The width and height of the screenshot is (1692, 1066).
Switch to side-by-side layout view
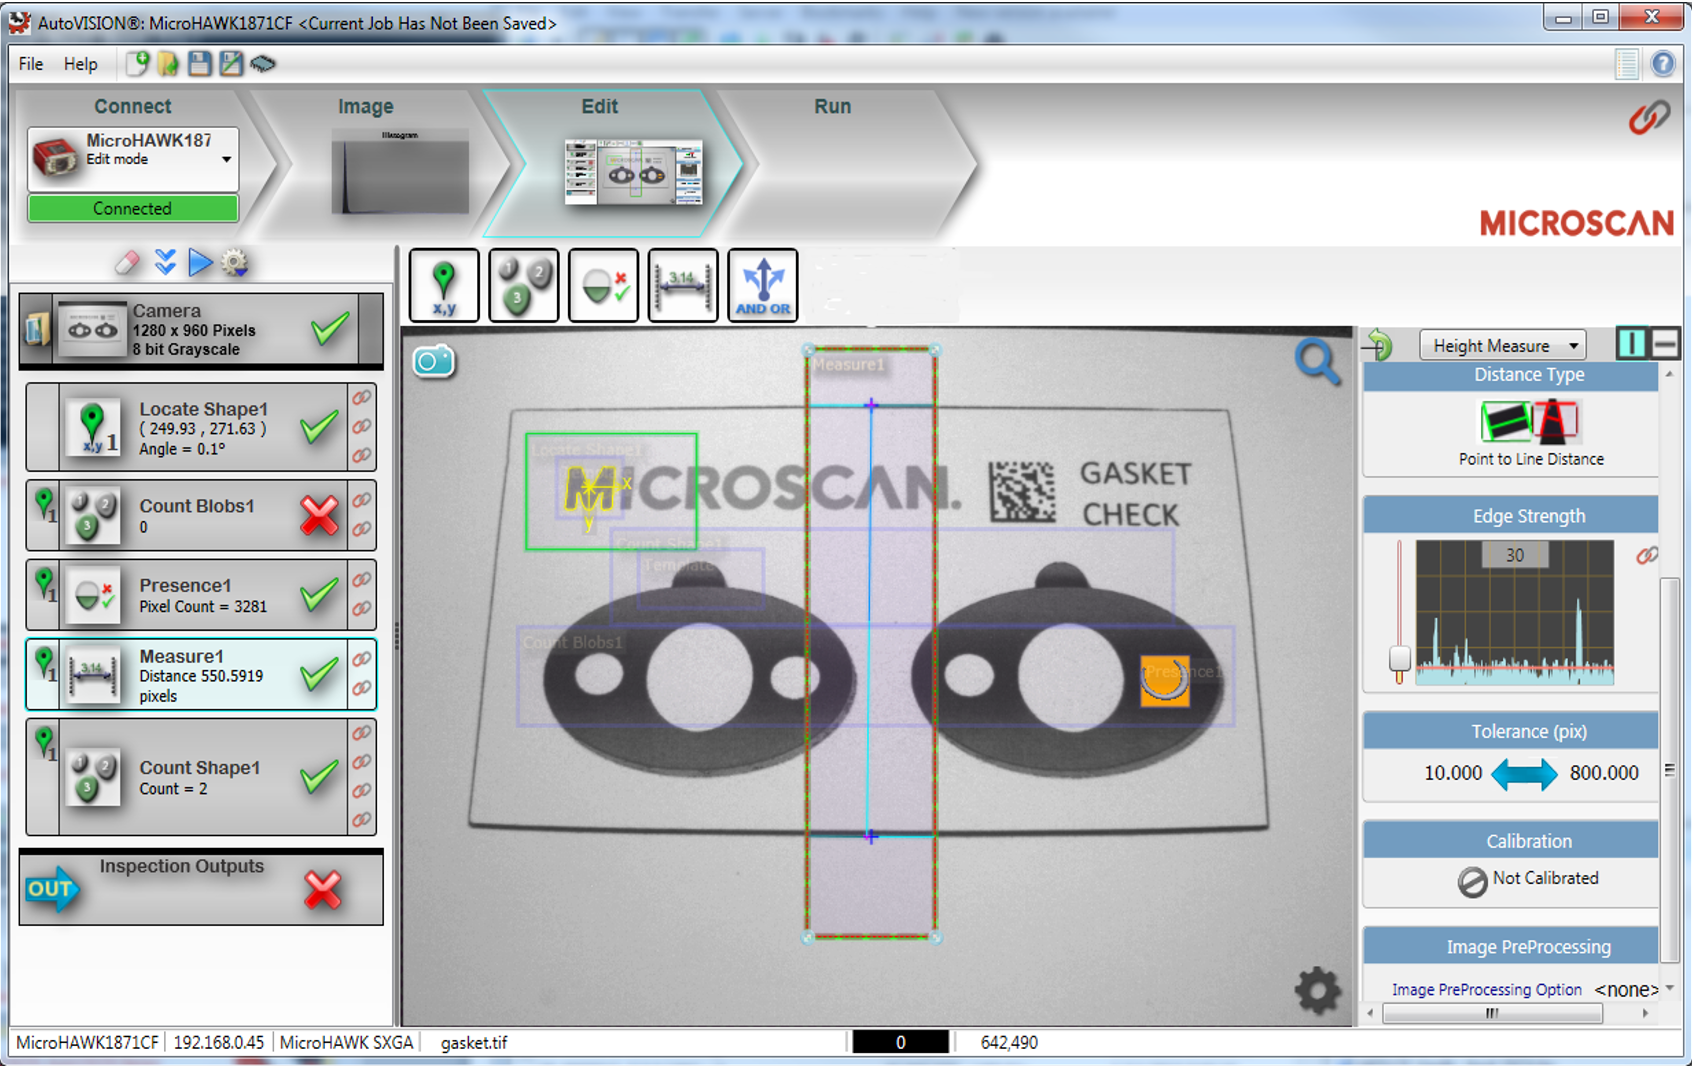tap(1631, 344)
